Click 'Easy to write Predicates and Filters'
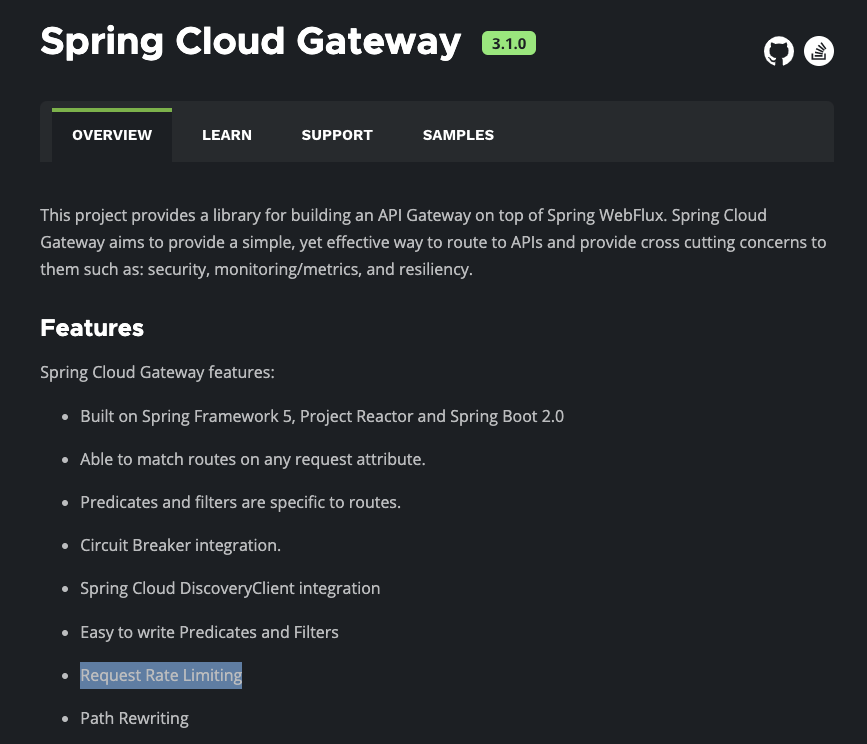The height and width of the screenshot is (744, 867). click(209, 632)
